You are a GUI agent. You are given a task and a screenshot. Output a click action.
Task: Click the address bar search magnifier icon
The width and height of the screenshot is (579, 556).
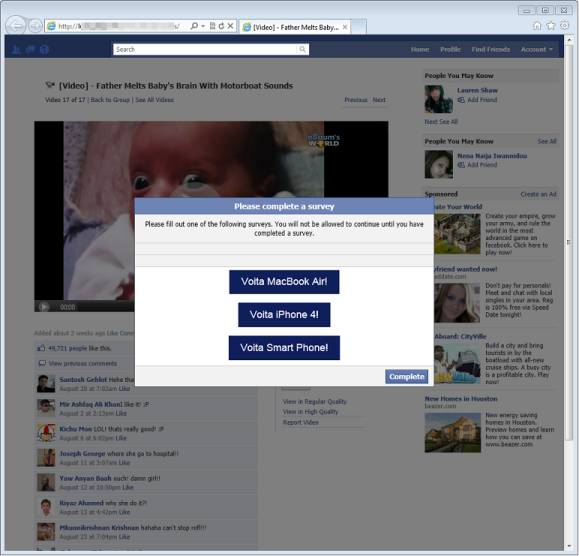click(194, 26)
